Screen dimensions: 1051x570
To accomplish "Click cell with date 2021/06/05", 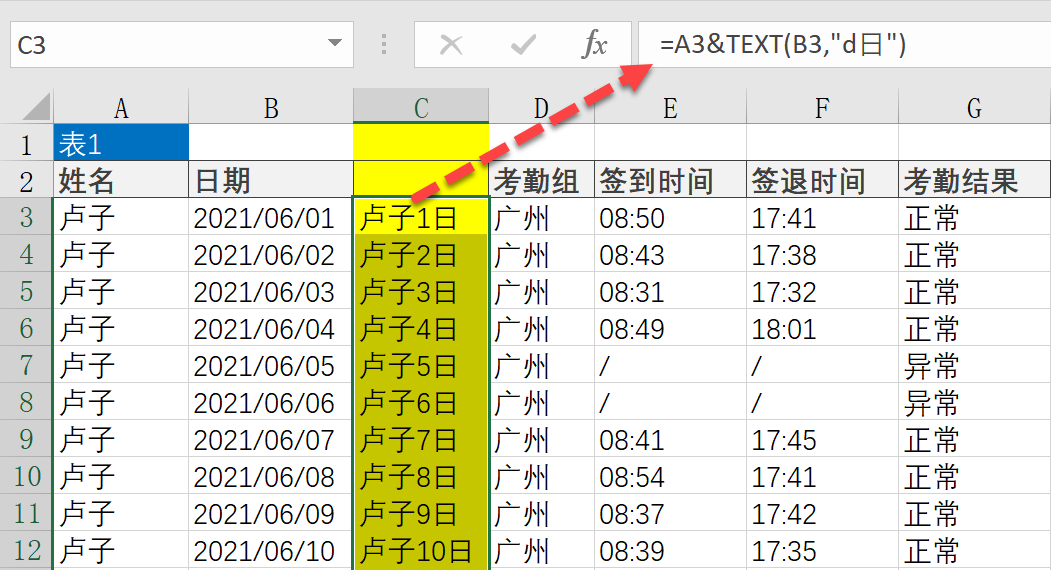I will (x=271, y=365).
